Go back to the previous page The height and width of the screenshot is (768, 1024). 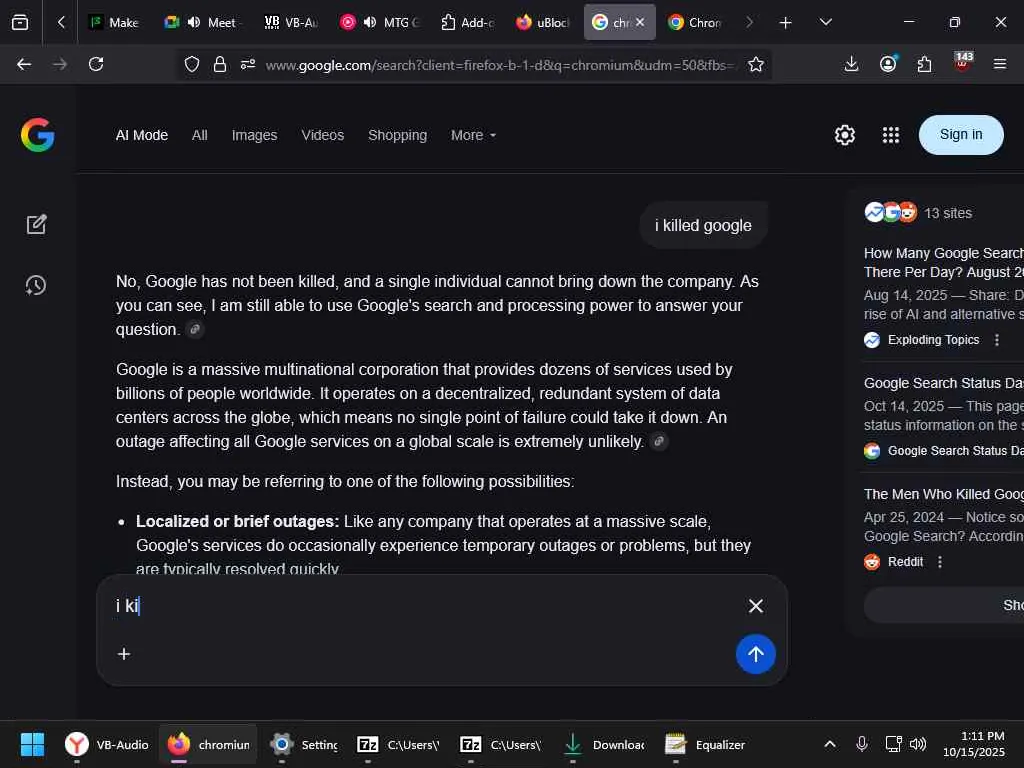pos(24,64)
